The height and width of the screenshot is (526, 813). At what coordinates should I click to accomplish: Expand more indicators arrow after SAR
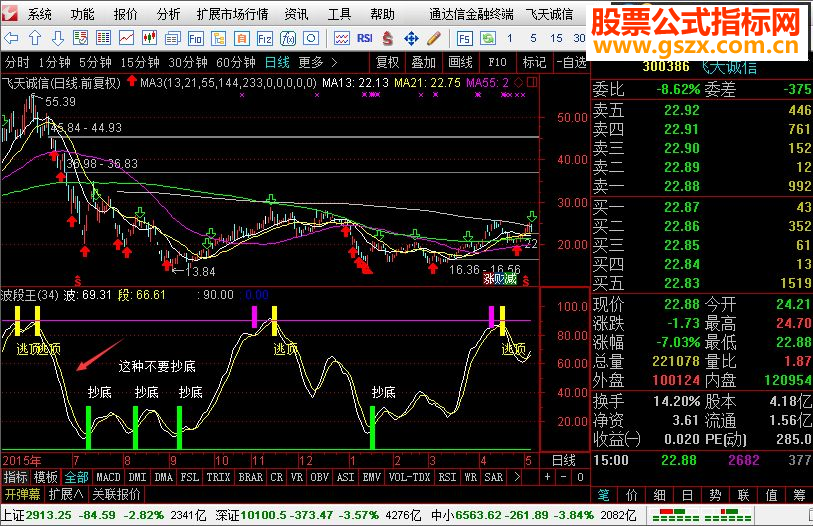coord(516,477)
